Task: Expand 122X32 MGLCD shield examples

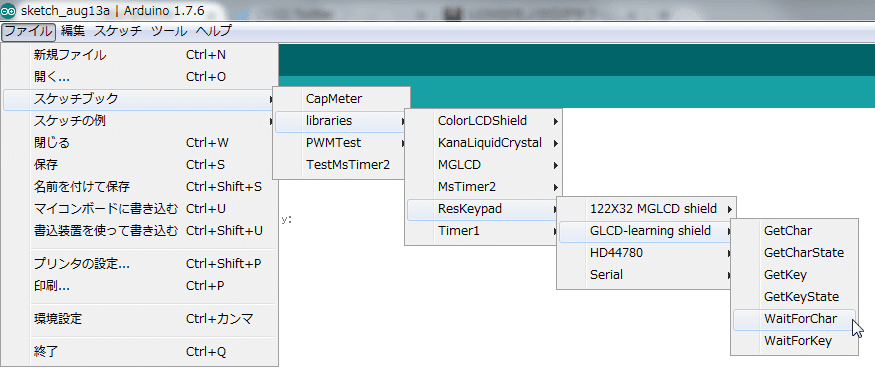Action: pyautogui.click(x=647, y=209)
